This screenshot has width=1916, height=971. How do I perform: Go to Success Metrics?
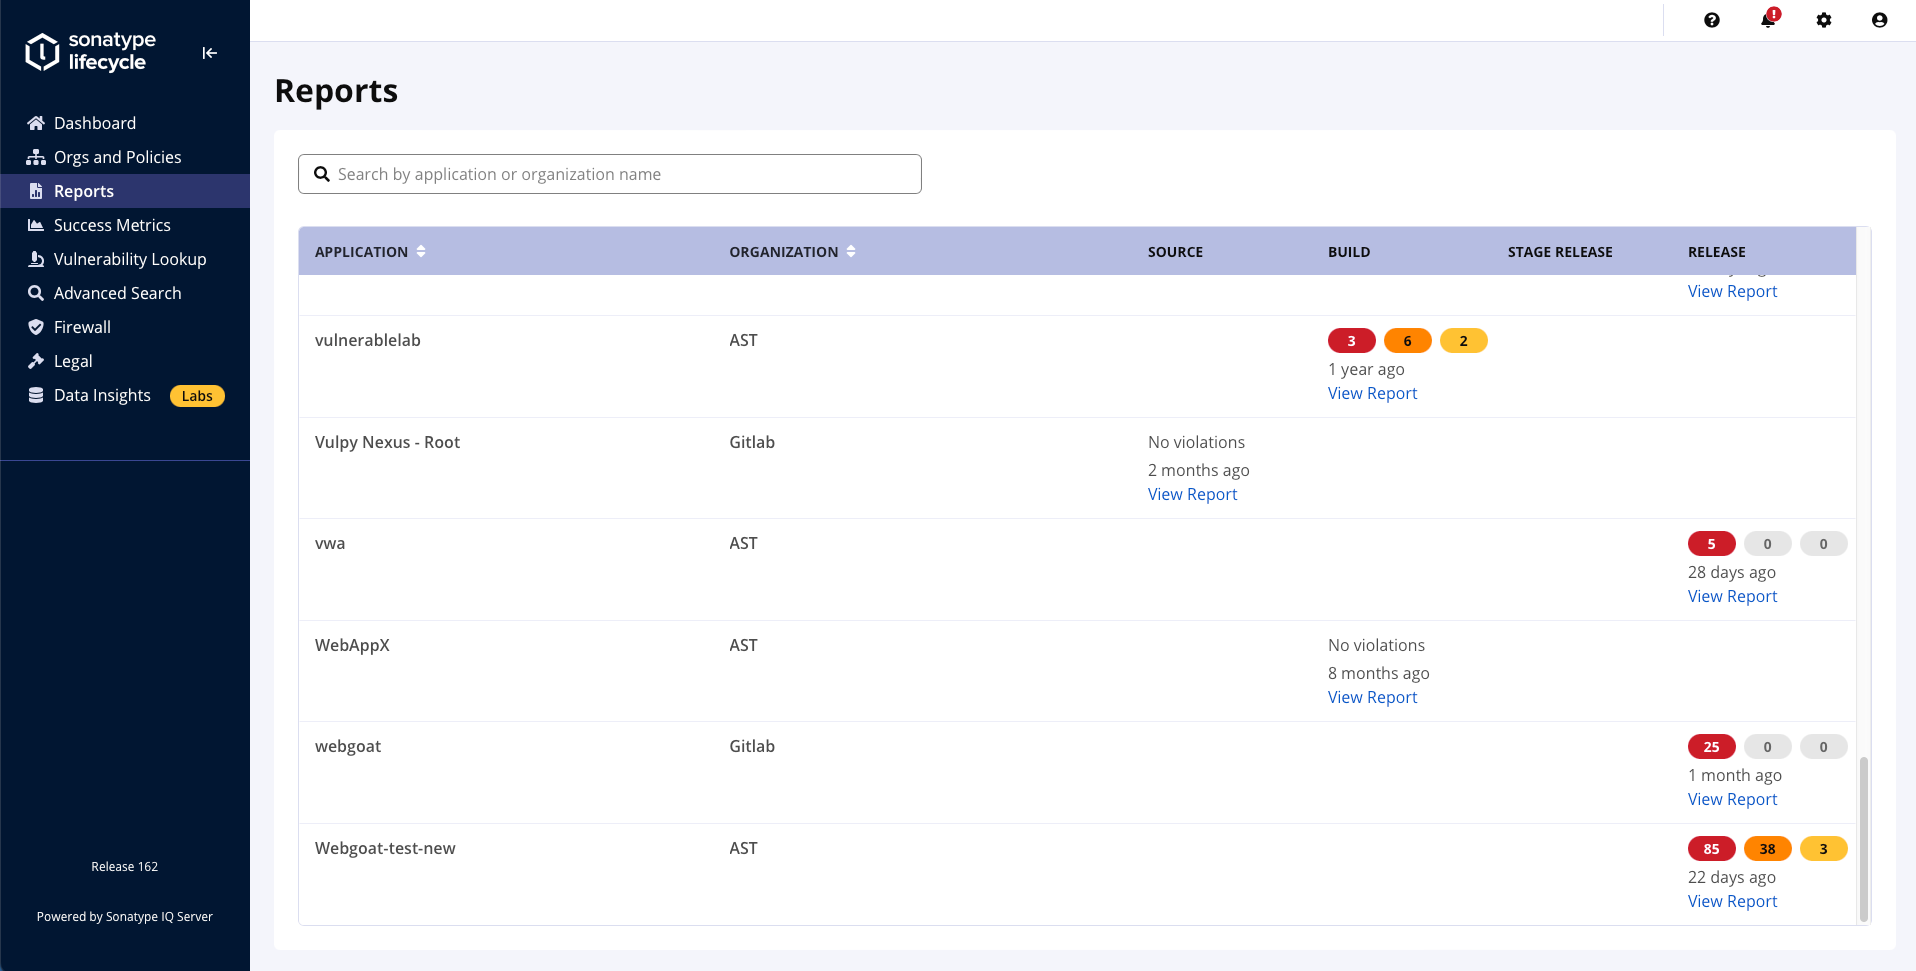pos(112,225)
